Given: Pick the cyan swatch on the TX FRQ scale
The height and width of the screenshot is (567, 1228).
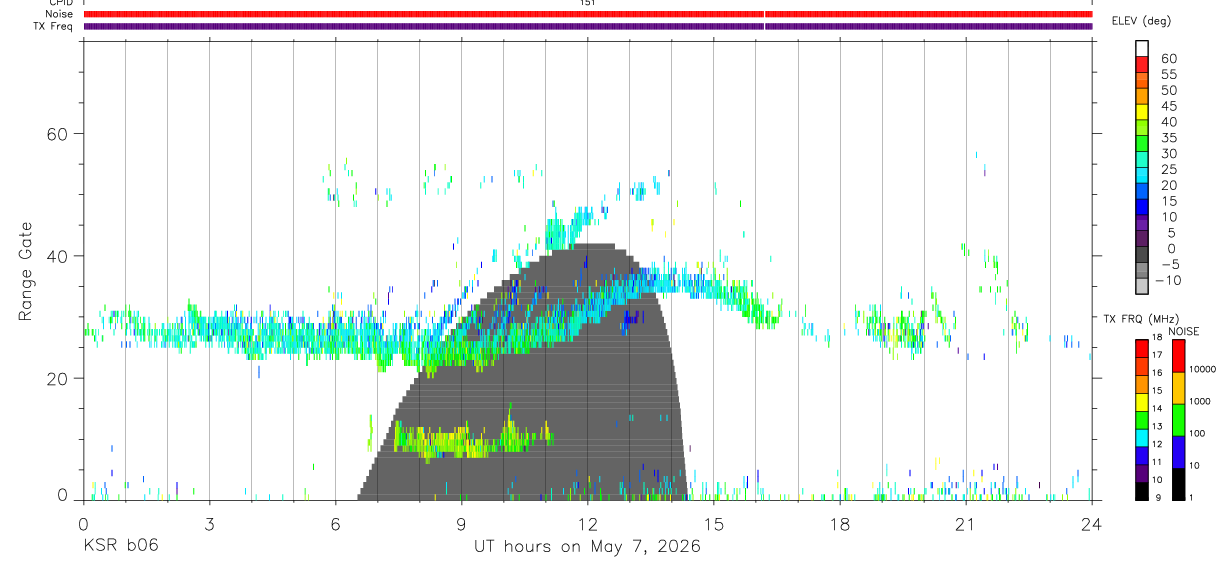Looking at the screenshot, I should click(1142, 438).
